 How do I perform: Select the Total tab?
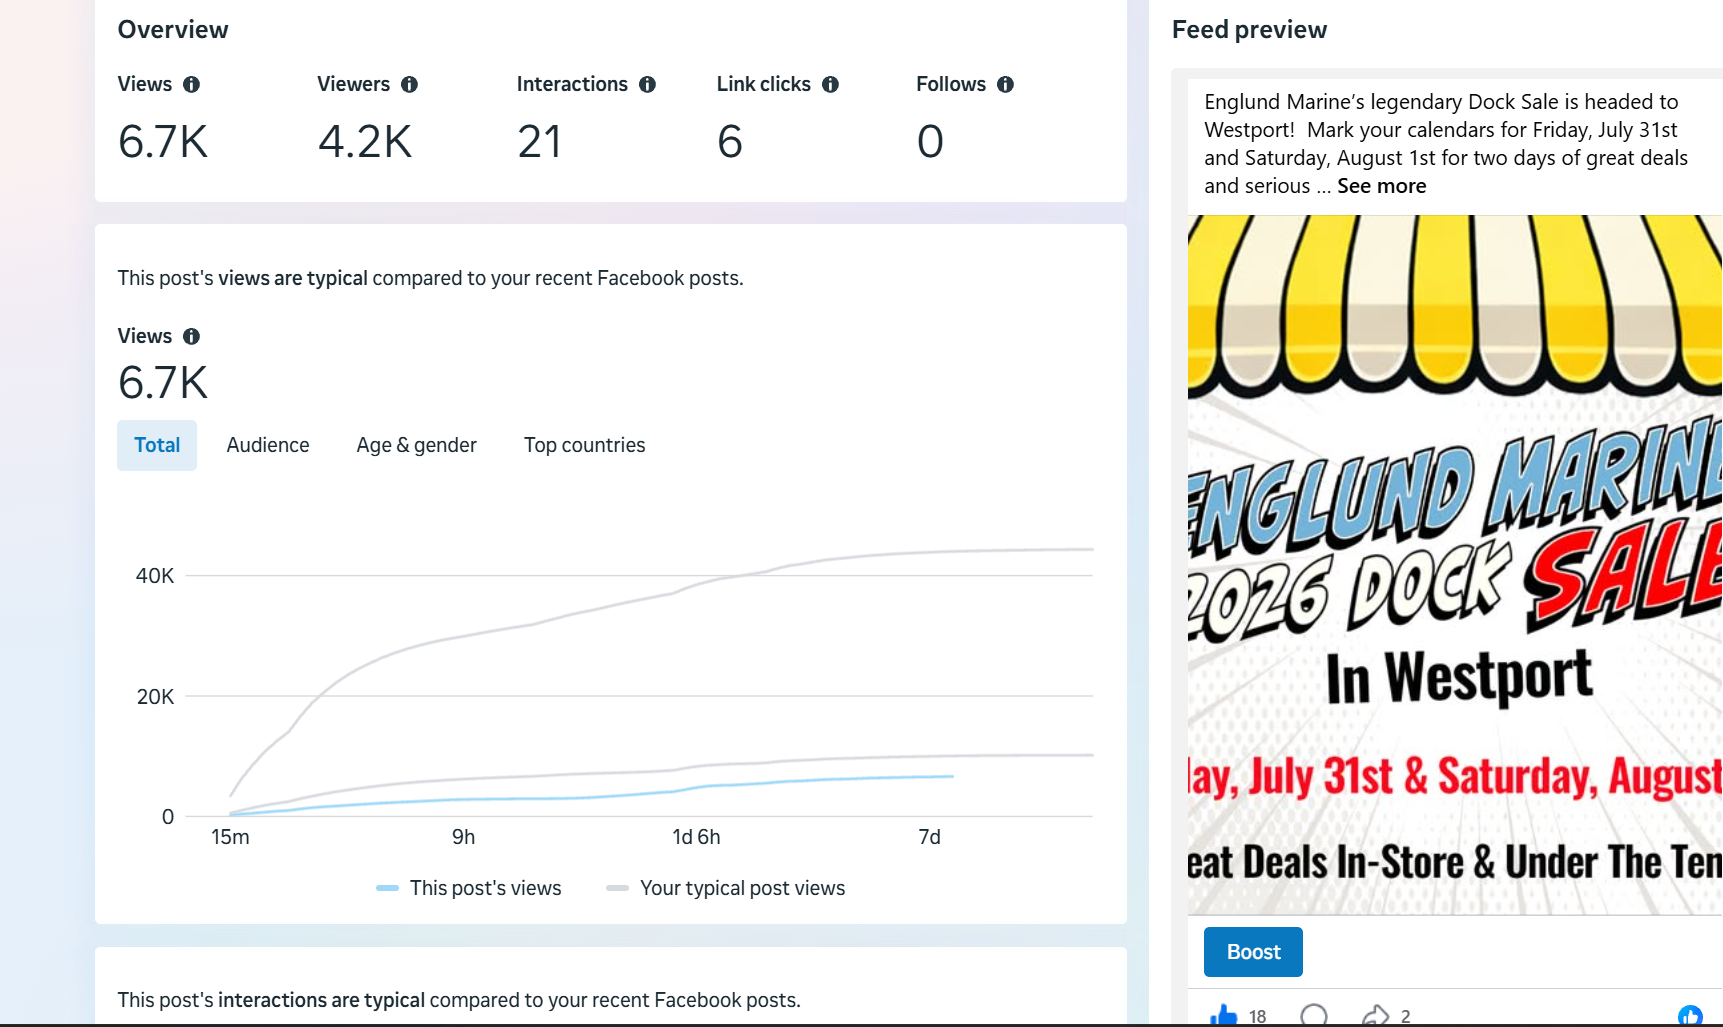[157, 445]
